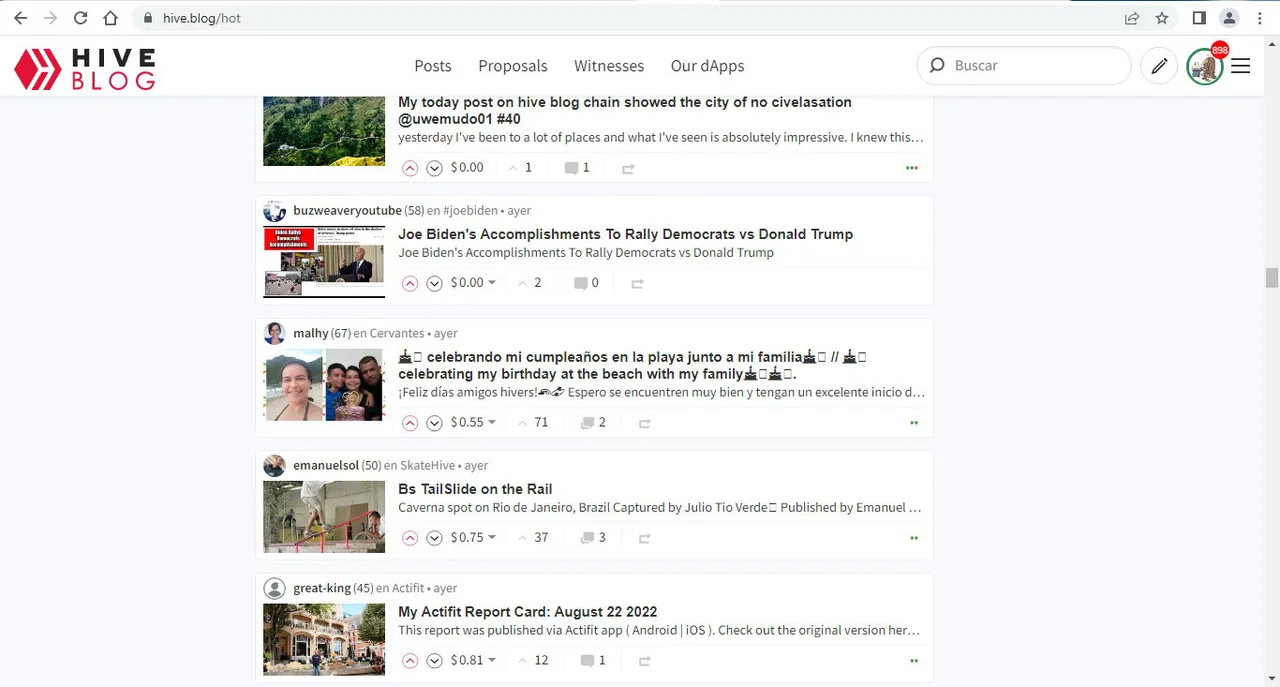Click the browser back arrow
This screenshot has height=687, width=1280.
click(20, 18)
